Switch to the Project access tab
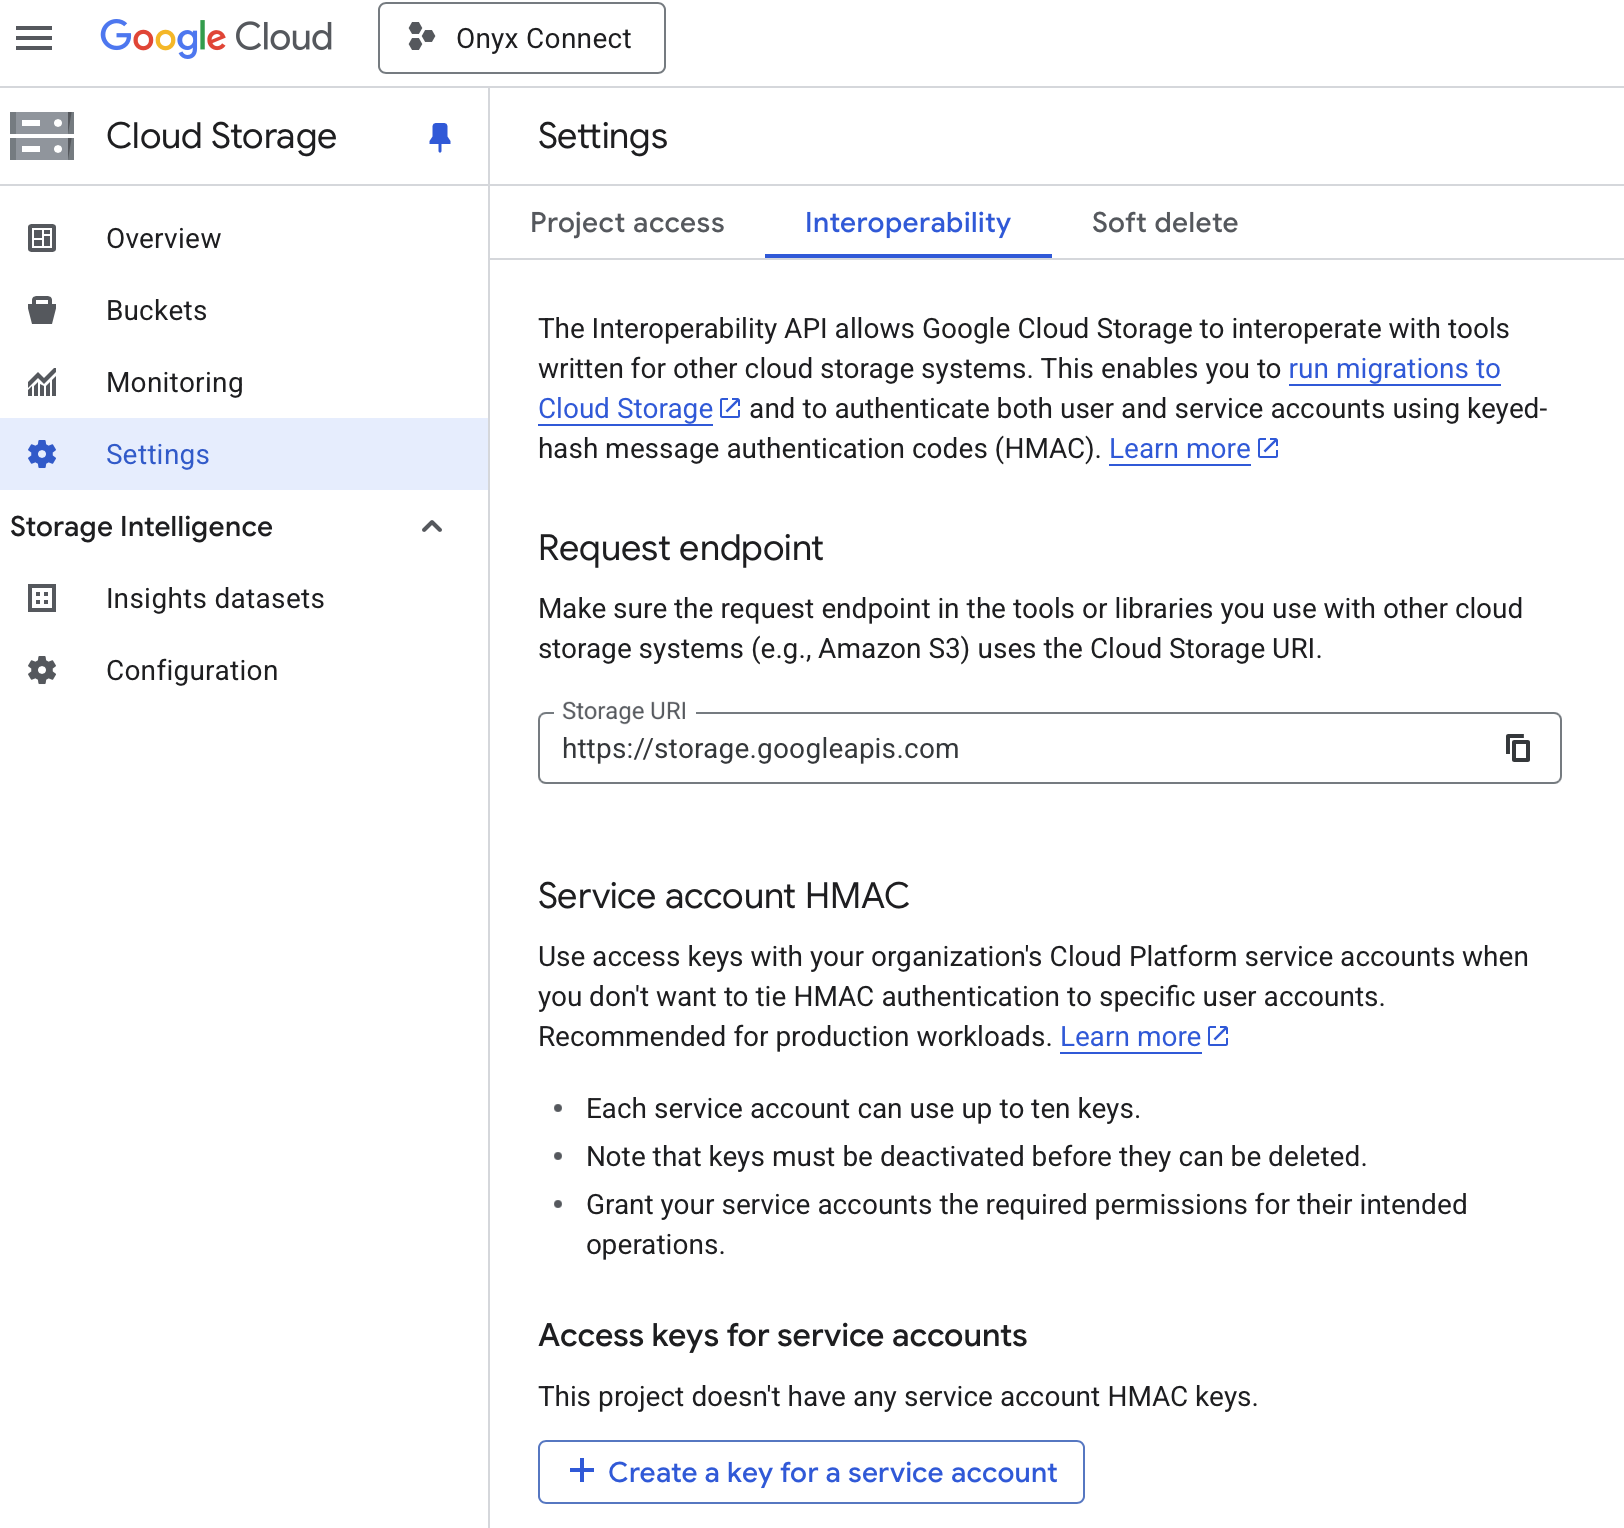This screenshot has width=1624, height=1528. tap(627, 223)
